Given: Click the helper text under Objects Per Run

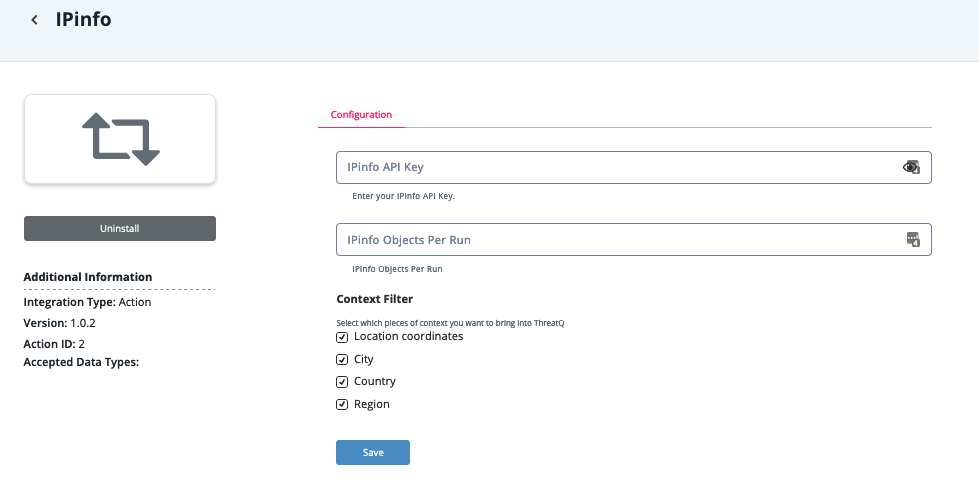Looking at the screenshot, I should click(x=397, y=269).
